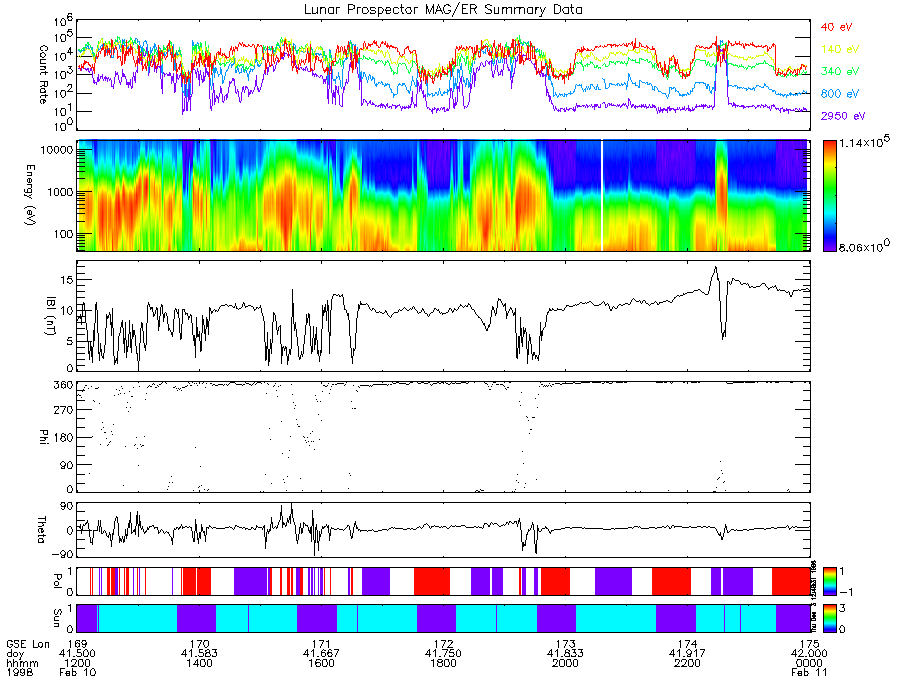900x700 pixels.
Task: Click the "Feb 11" date label
Action: (x=809, y=672)
